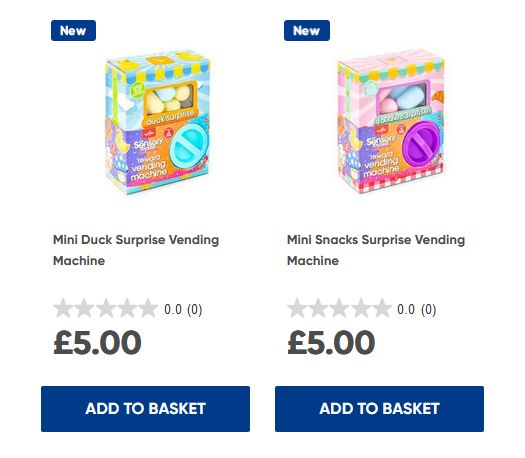Viewport: 525px width, 458px height.
Task: Click the Mini Snacks Surprise Vending Machine title
Action: point(376,250)
